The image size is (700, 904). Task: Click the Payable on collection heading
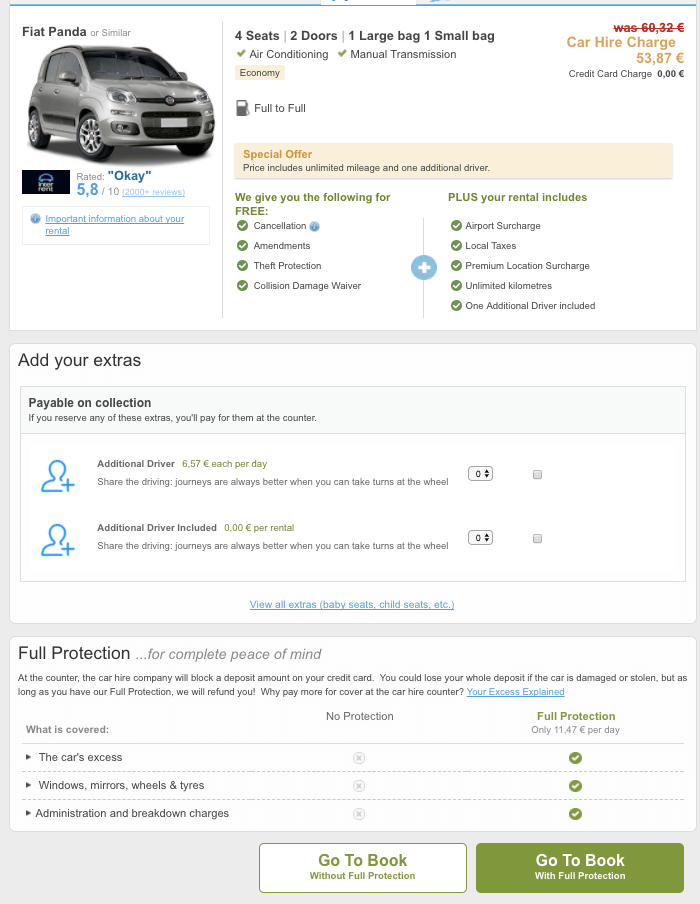click(90, 402)
